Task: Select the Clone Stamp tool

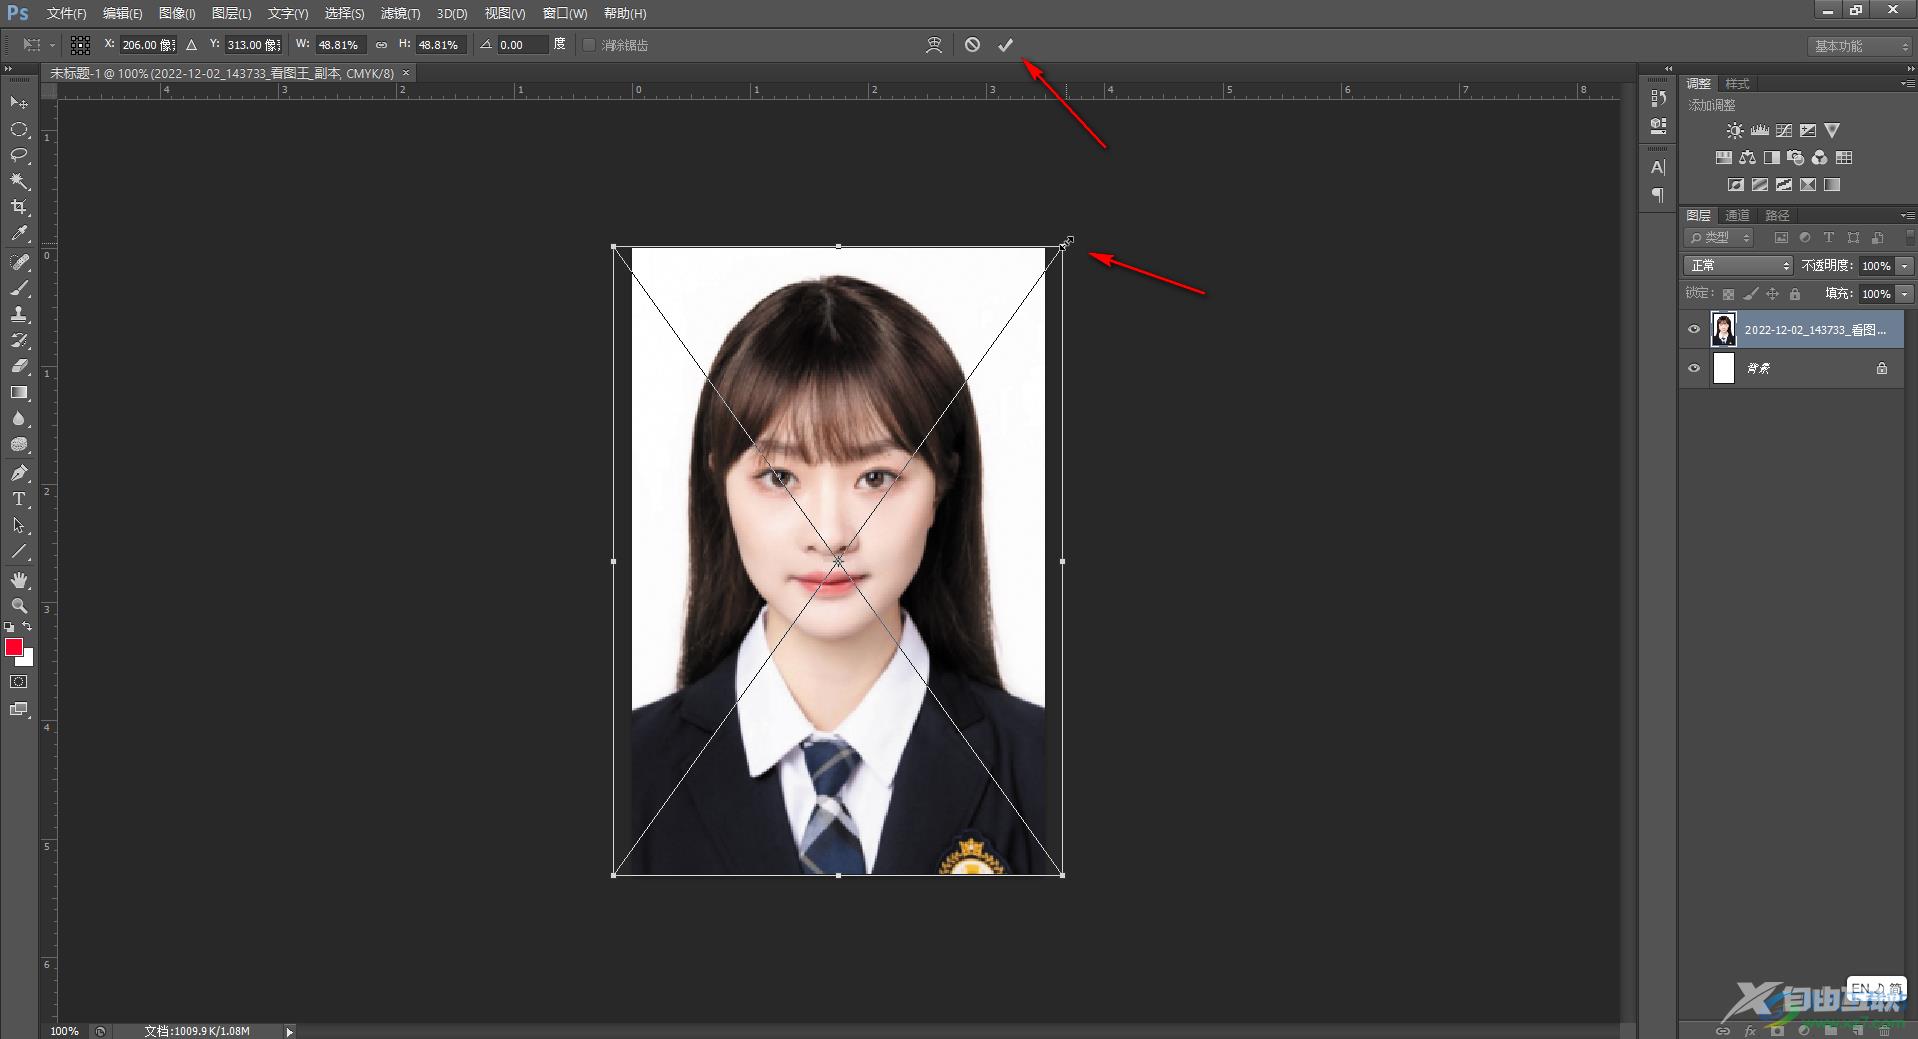Action: click(19, 314)
